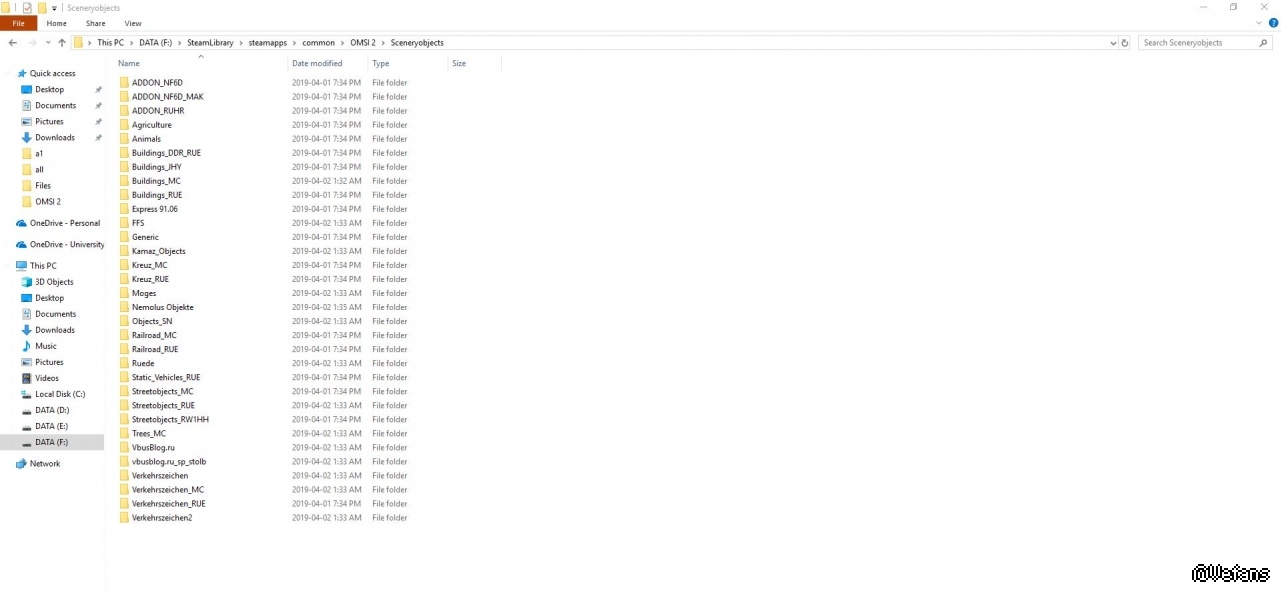Select OneDrive - Personal in sidebar
The height and width of the screenshot is (594, 1281).
[64, 223]
